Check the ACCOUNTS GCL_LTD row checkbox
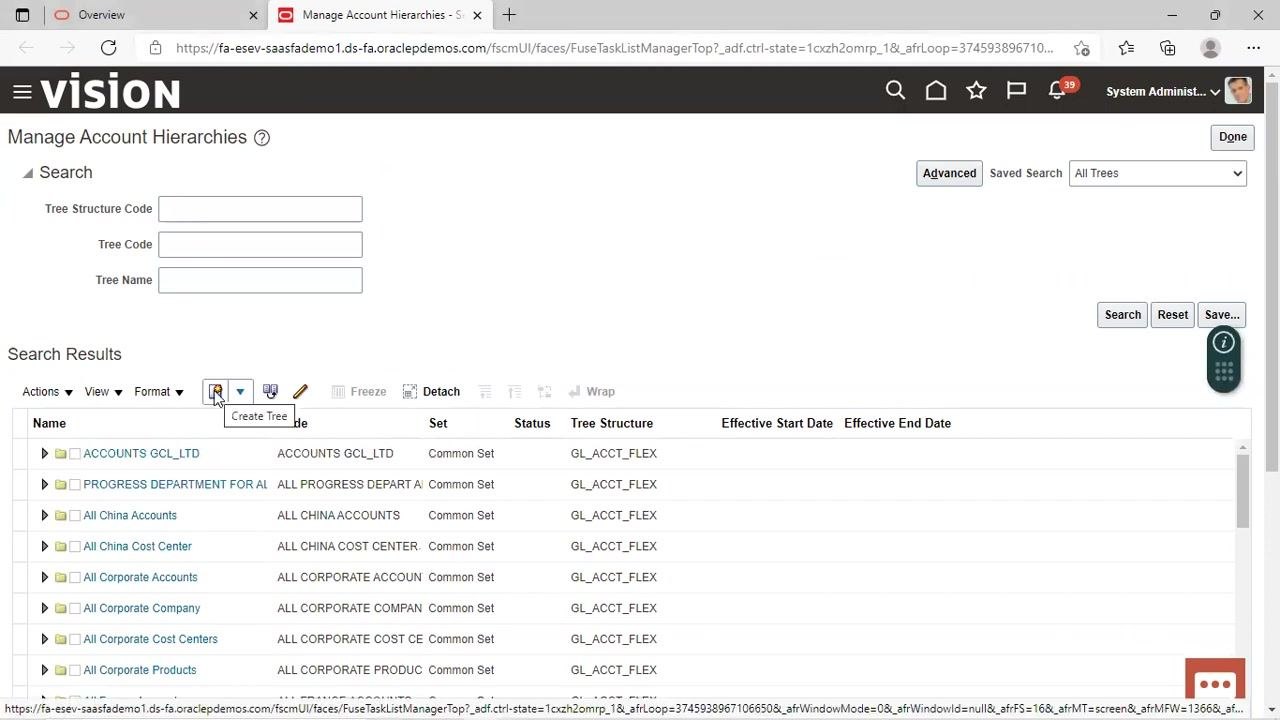Viewport: 1280px width, 720px height. tap(75, 454)
